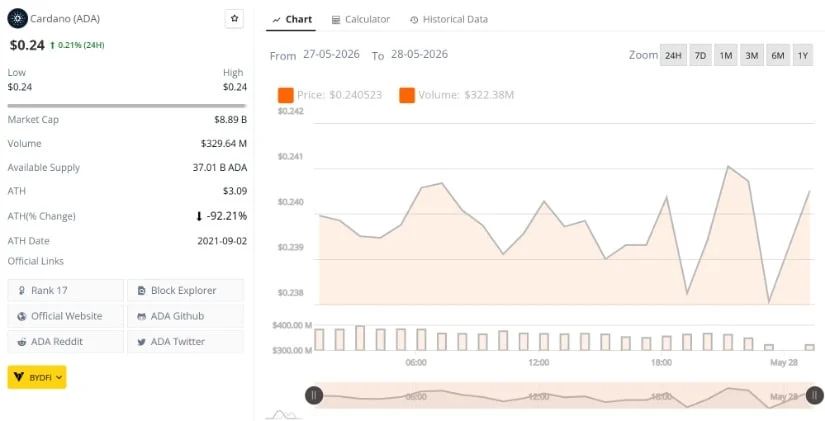Click the Rank medal icon
The image size is (825, 421).
[22, 290]
